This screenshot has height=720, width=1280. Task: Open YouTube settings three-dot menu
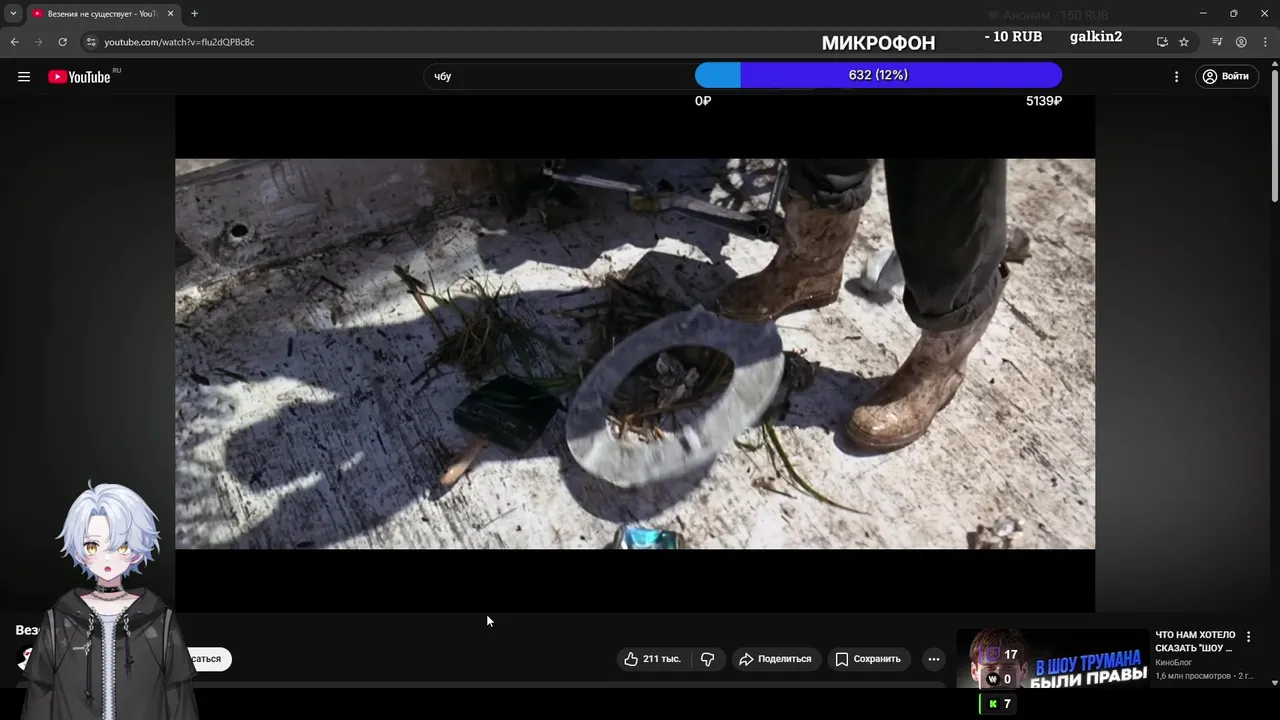point(1176,77)
